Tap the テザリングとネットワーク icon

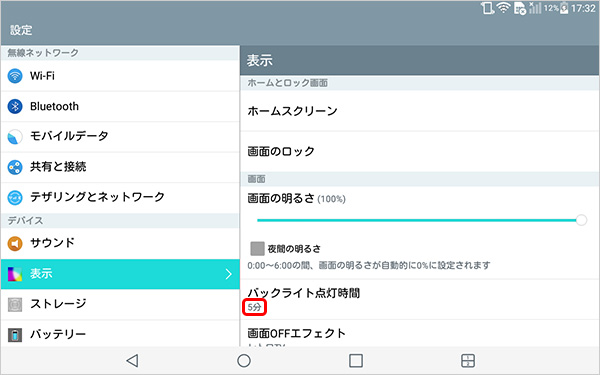pyautogui.click(x=15, y=197)
